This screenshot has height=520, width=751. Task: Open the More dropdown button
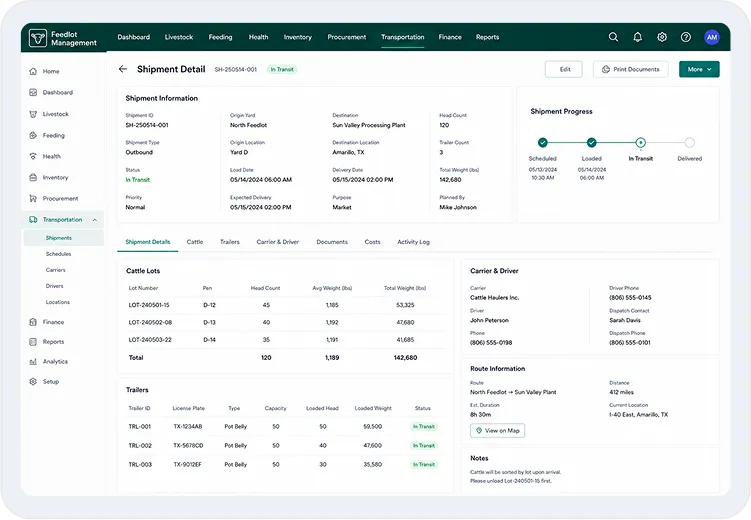click(699, 69)
